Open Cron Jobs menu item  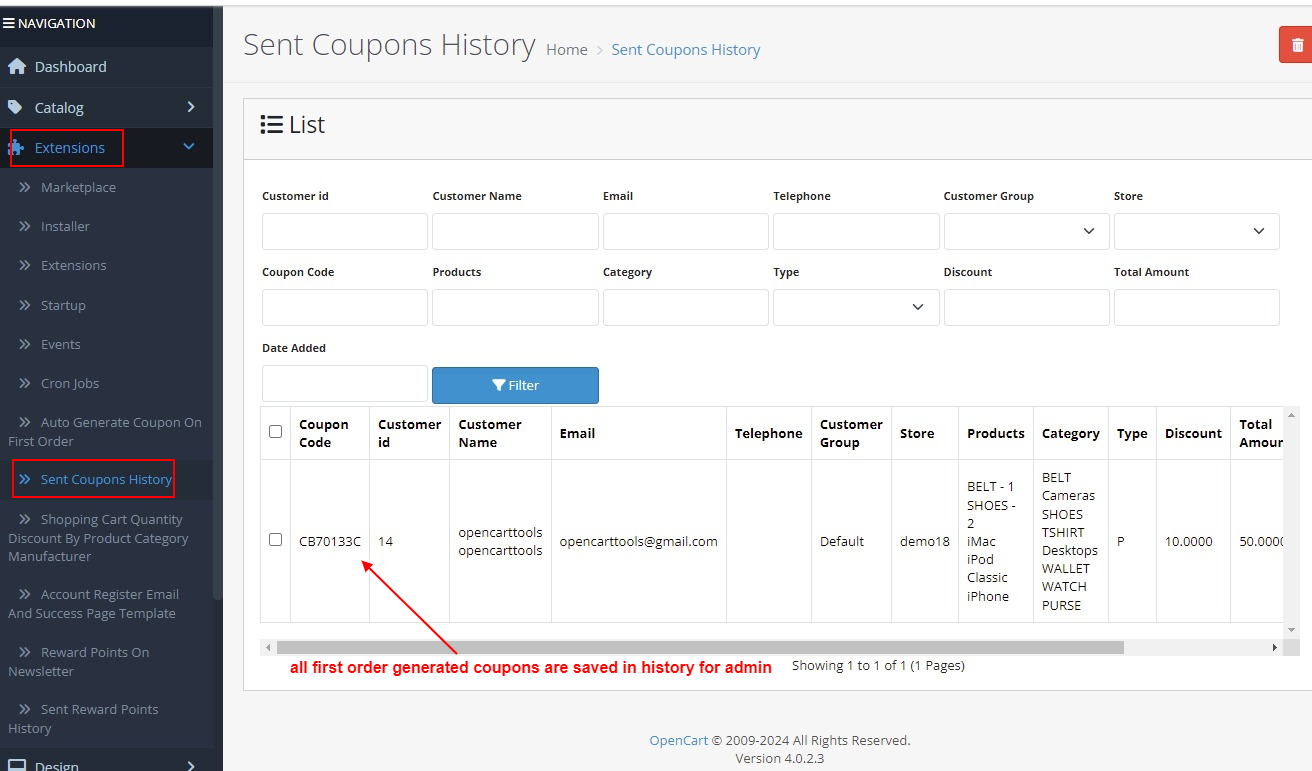[x=69, y=383]
